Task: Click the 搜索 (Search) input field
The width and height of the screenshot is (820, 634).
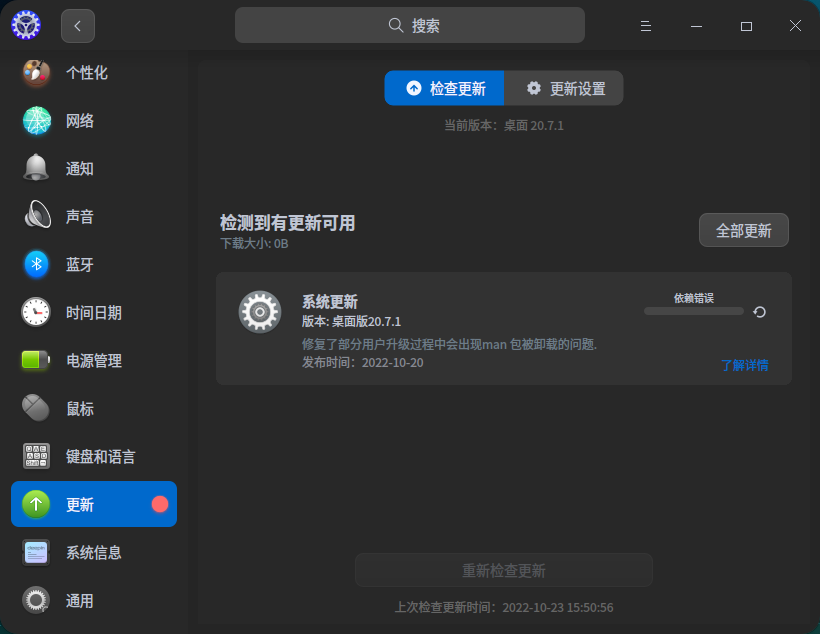Action: pyautogui.click(x=410, y=24)
